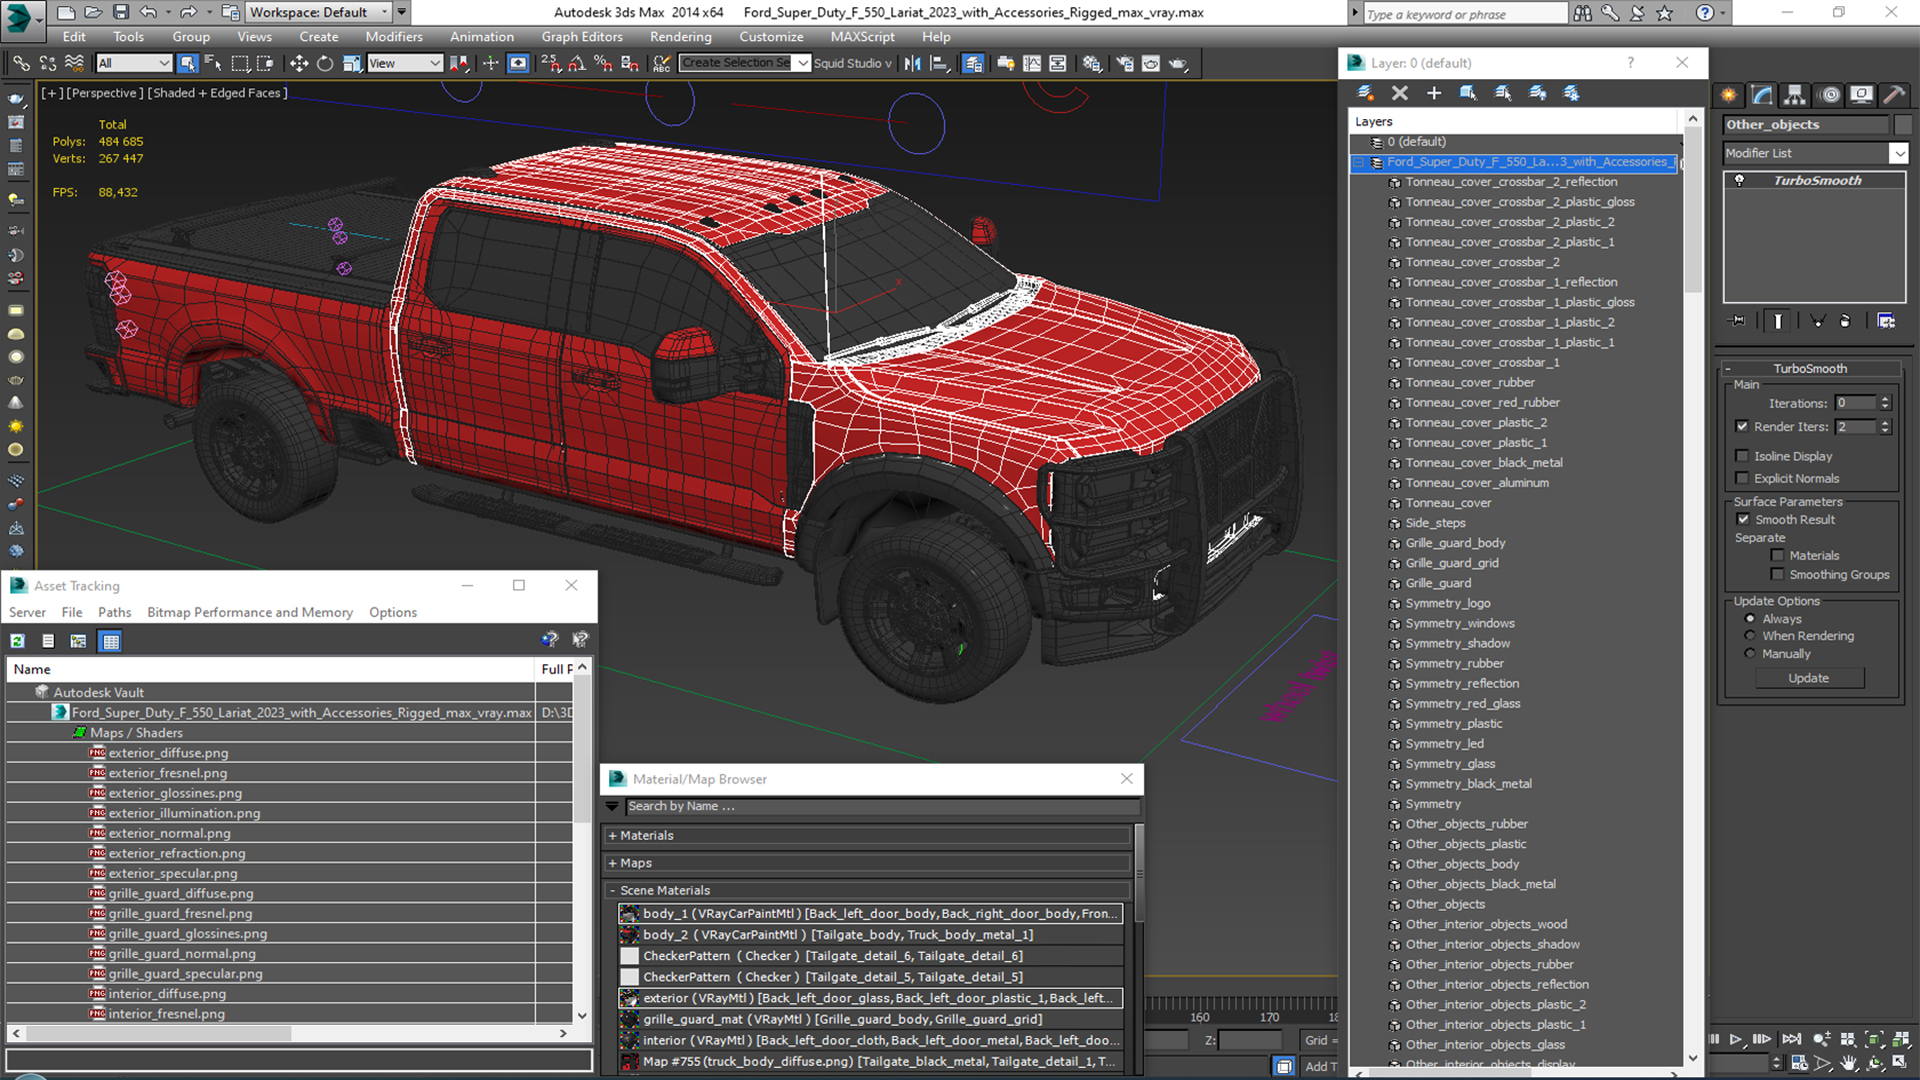Screen dimensions: 1920x1080
Task: Choose the Select and Move tool
Action: (299, 63)
